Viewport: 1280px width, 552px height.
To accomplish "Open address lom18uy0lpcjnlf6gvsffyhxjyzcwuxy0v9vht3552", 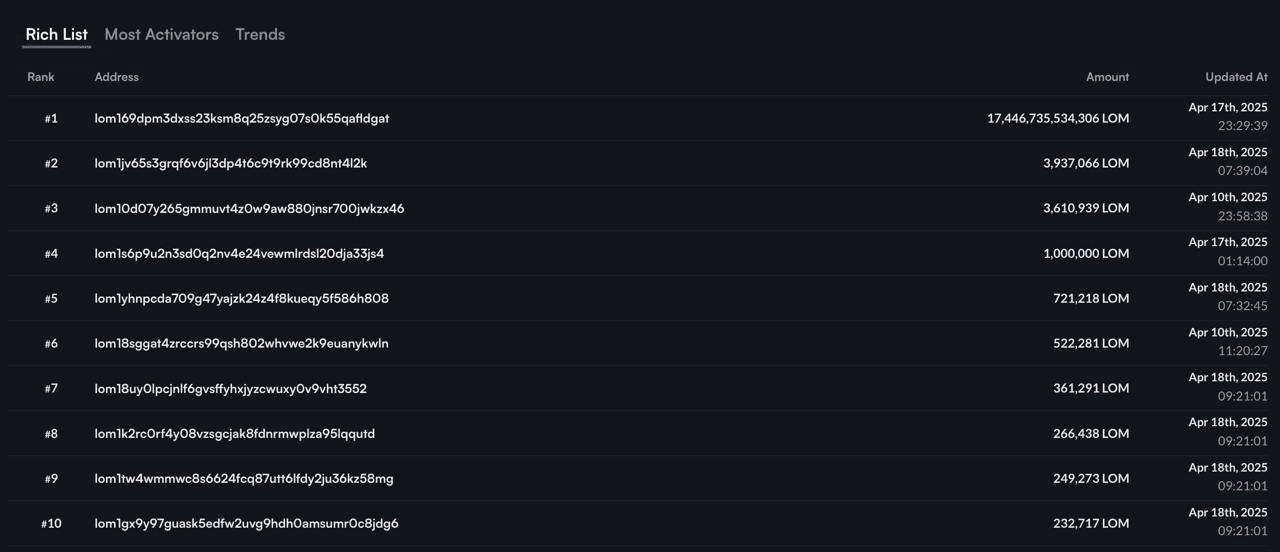I will point(231,388).
